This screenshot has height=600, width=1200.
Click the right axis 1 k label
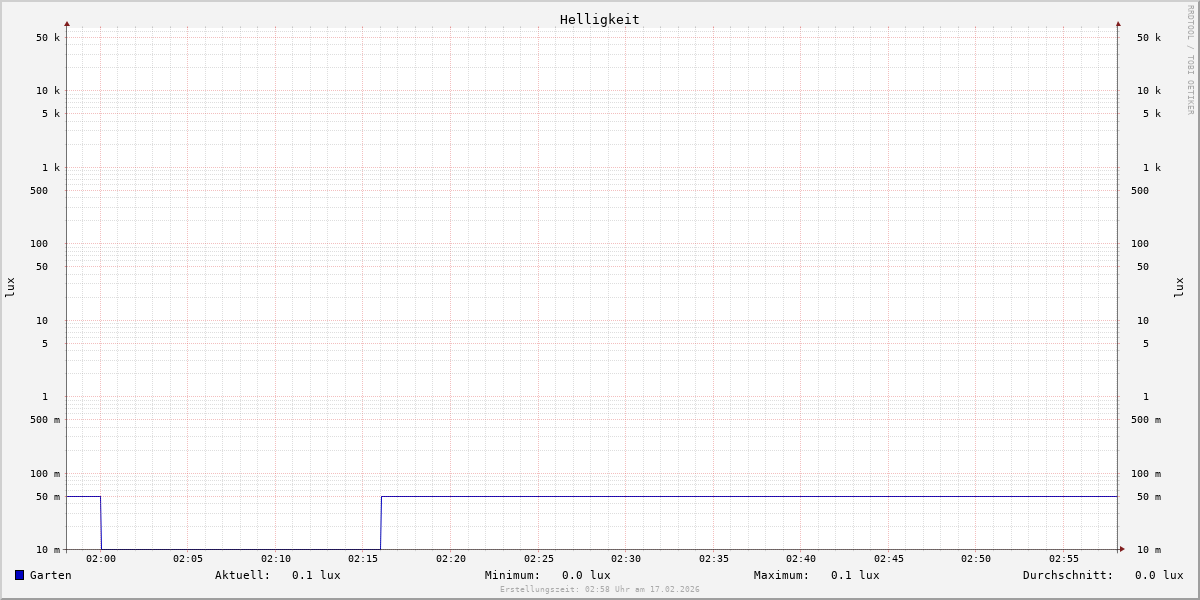tap(1152, 168)
